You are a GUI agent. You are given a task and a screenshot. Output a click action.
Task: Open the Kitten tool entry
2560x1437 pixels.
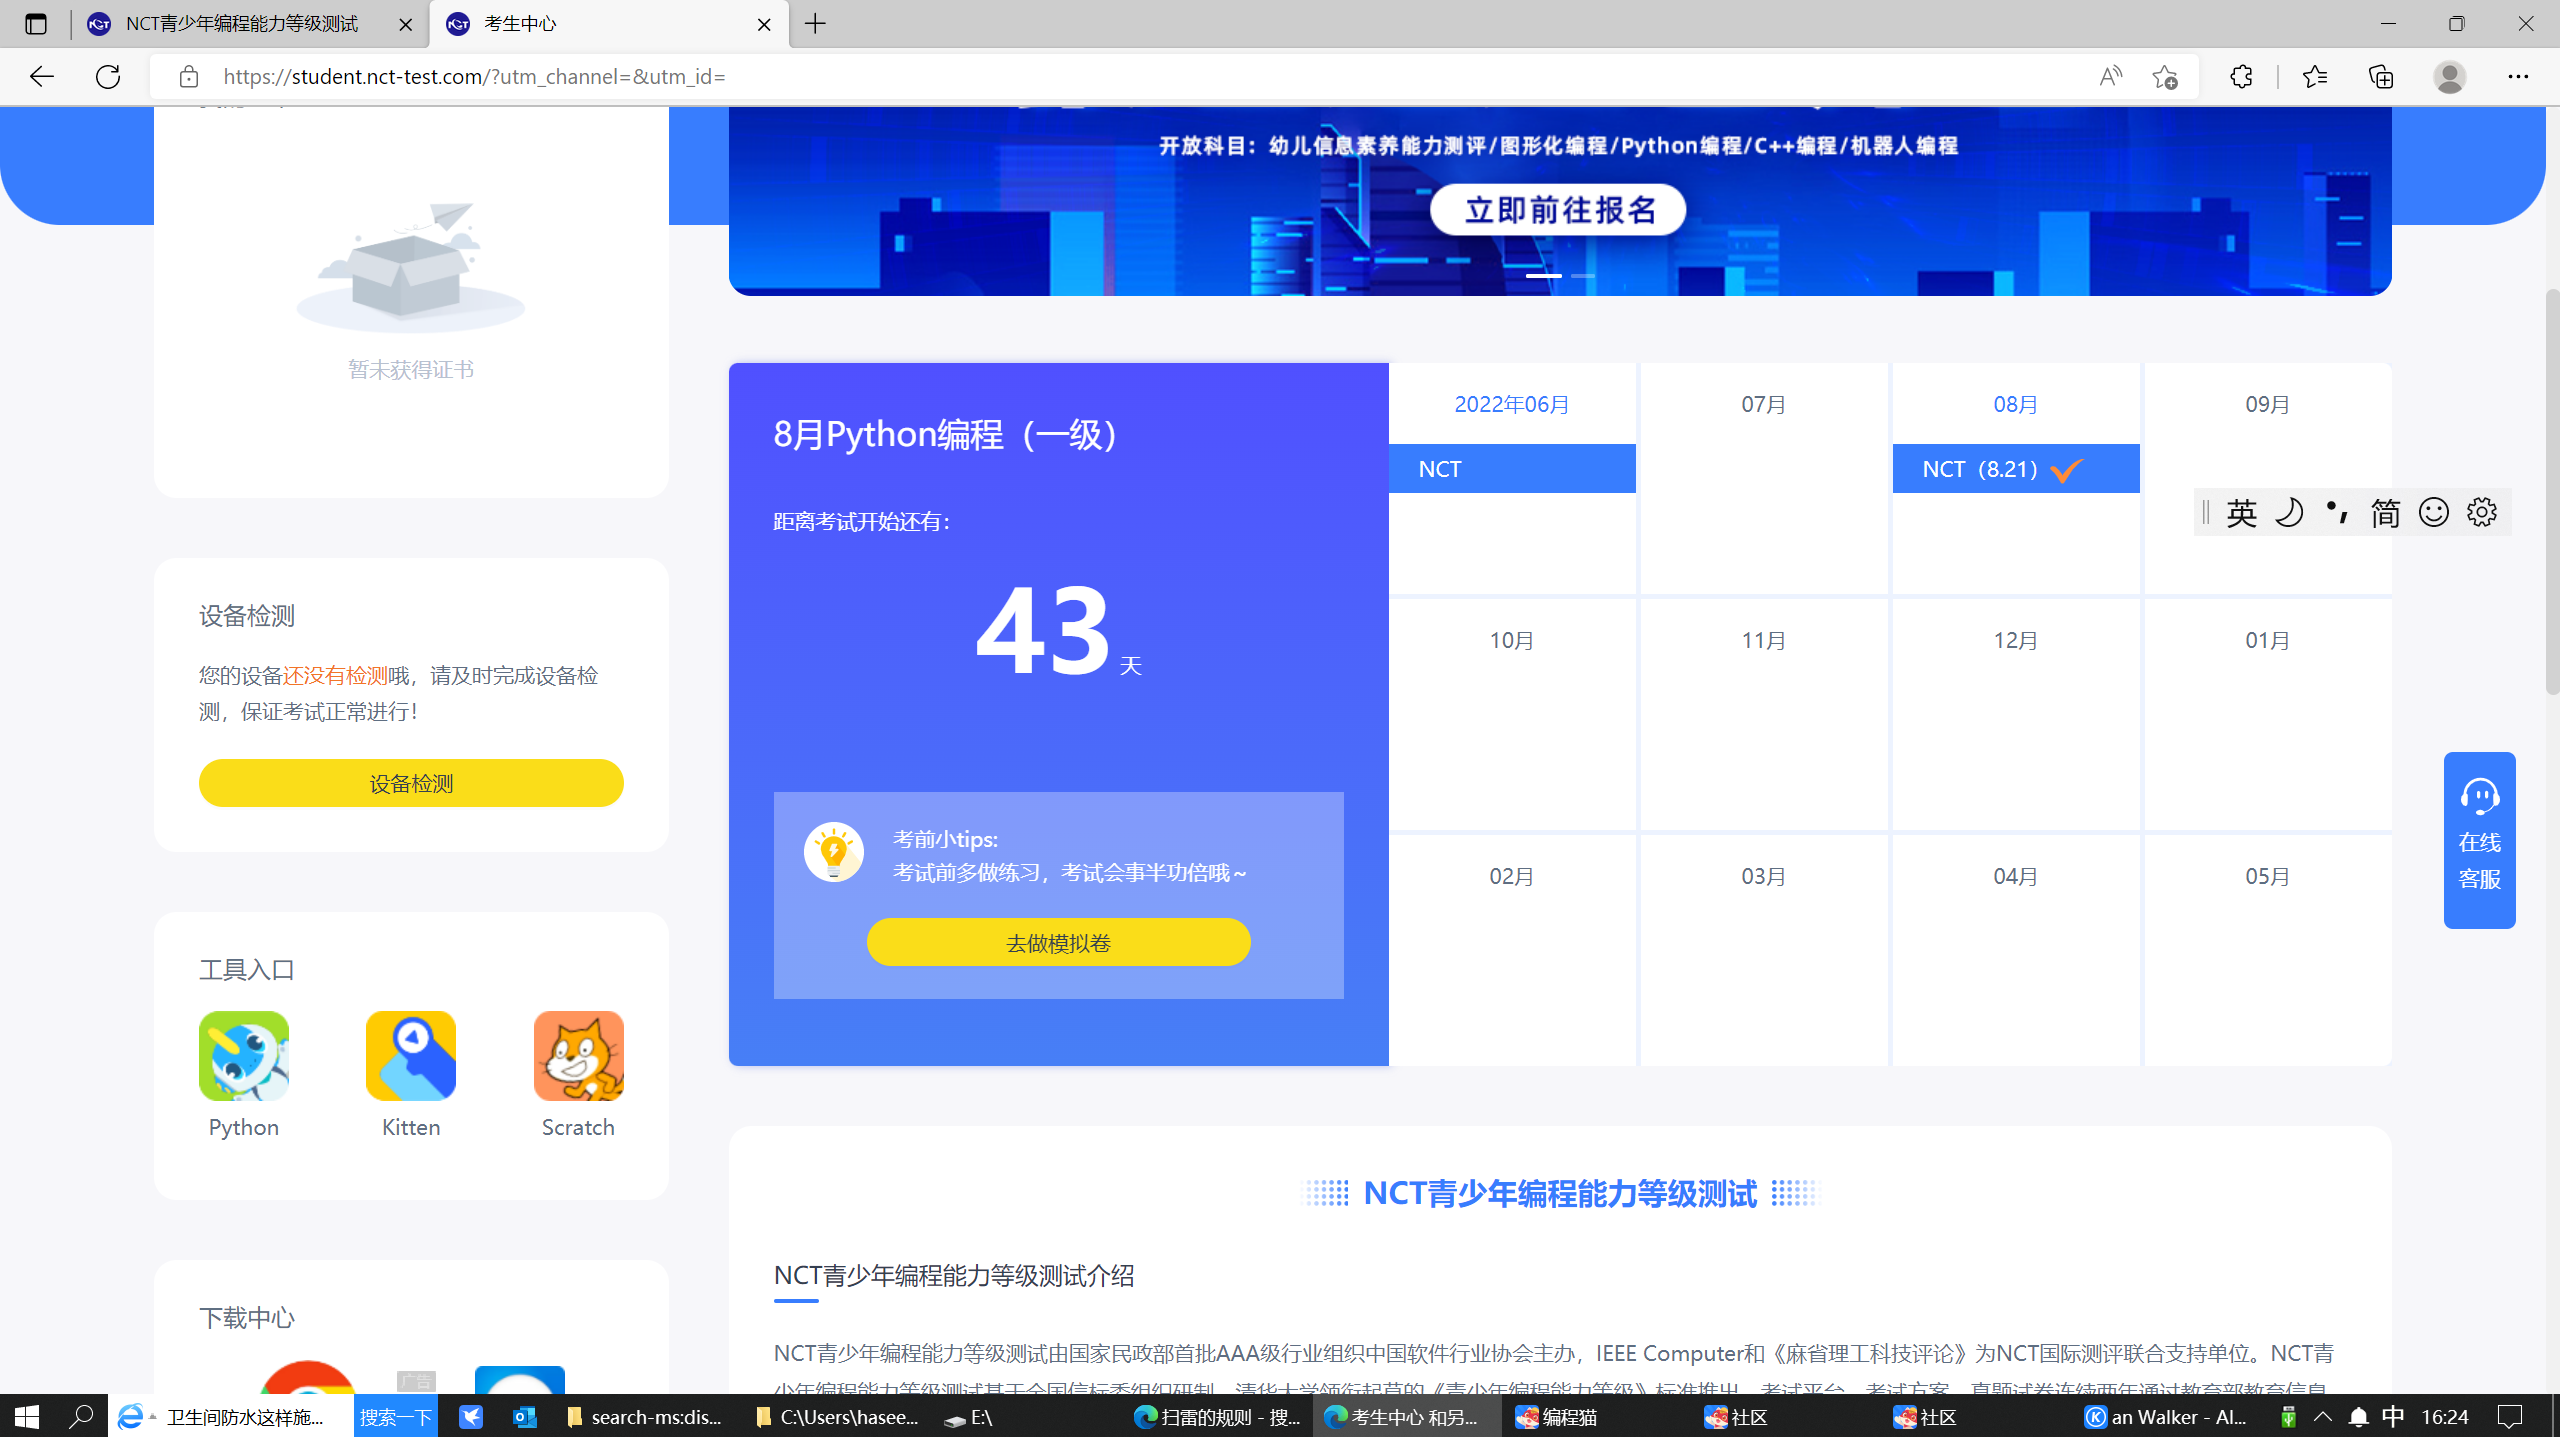pos(411,1055)
